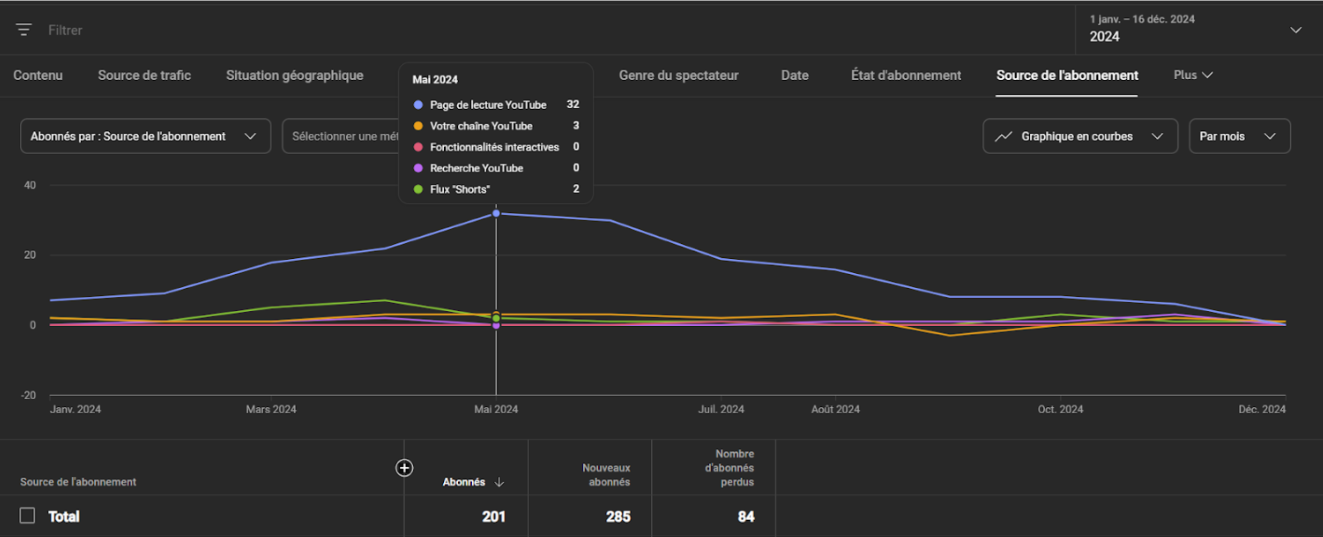Click the Août 2024 axis label
The image size is (1323, 537).
coord(835,409)
